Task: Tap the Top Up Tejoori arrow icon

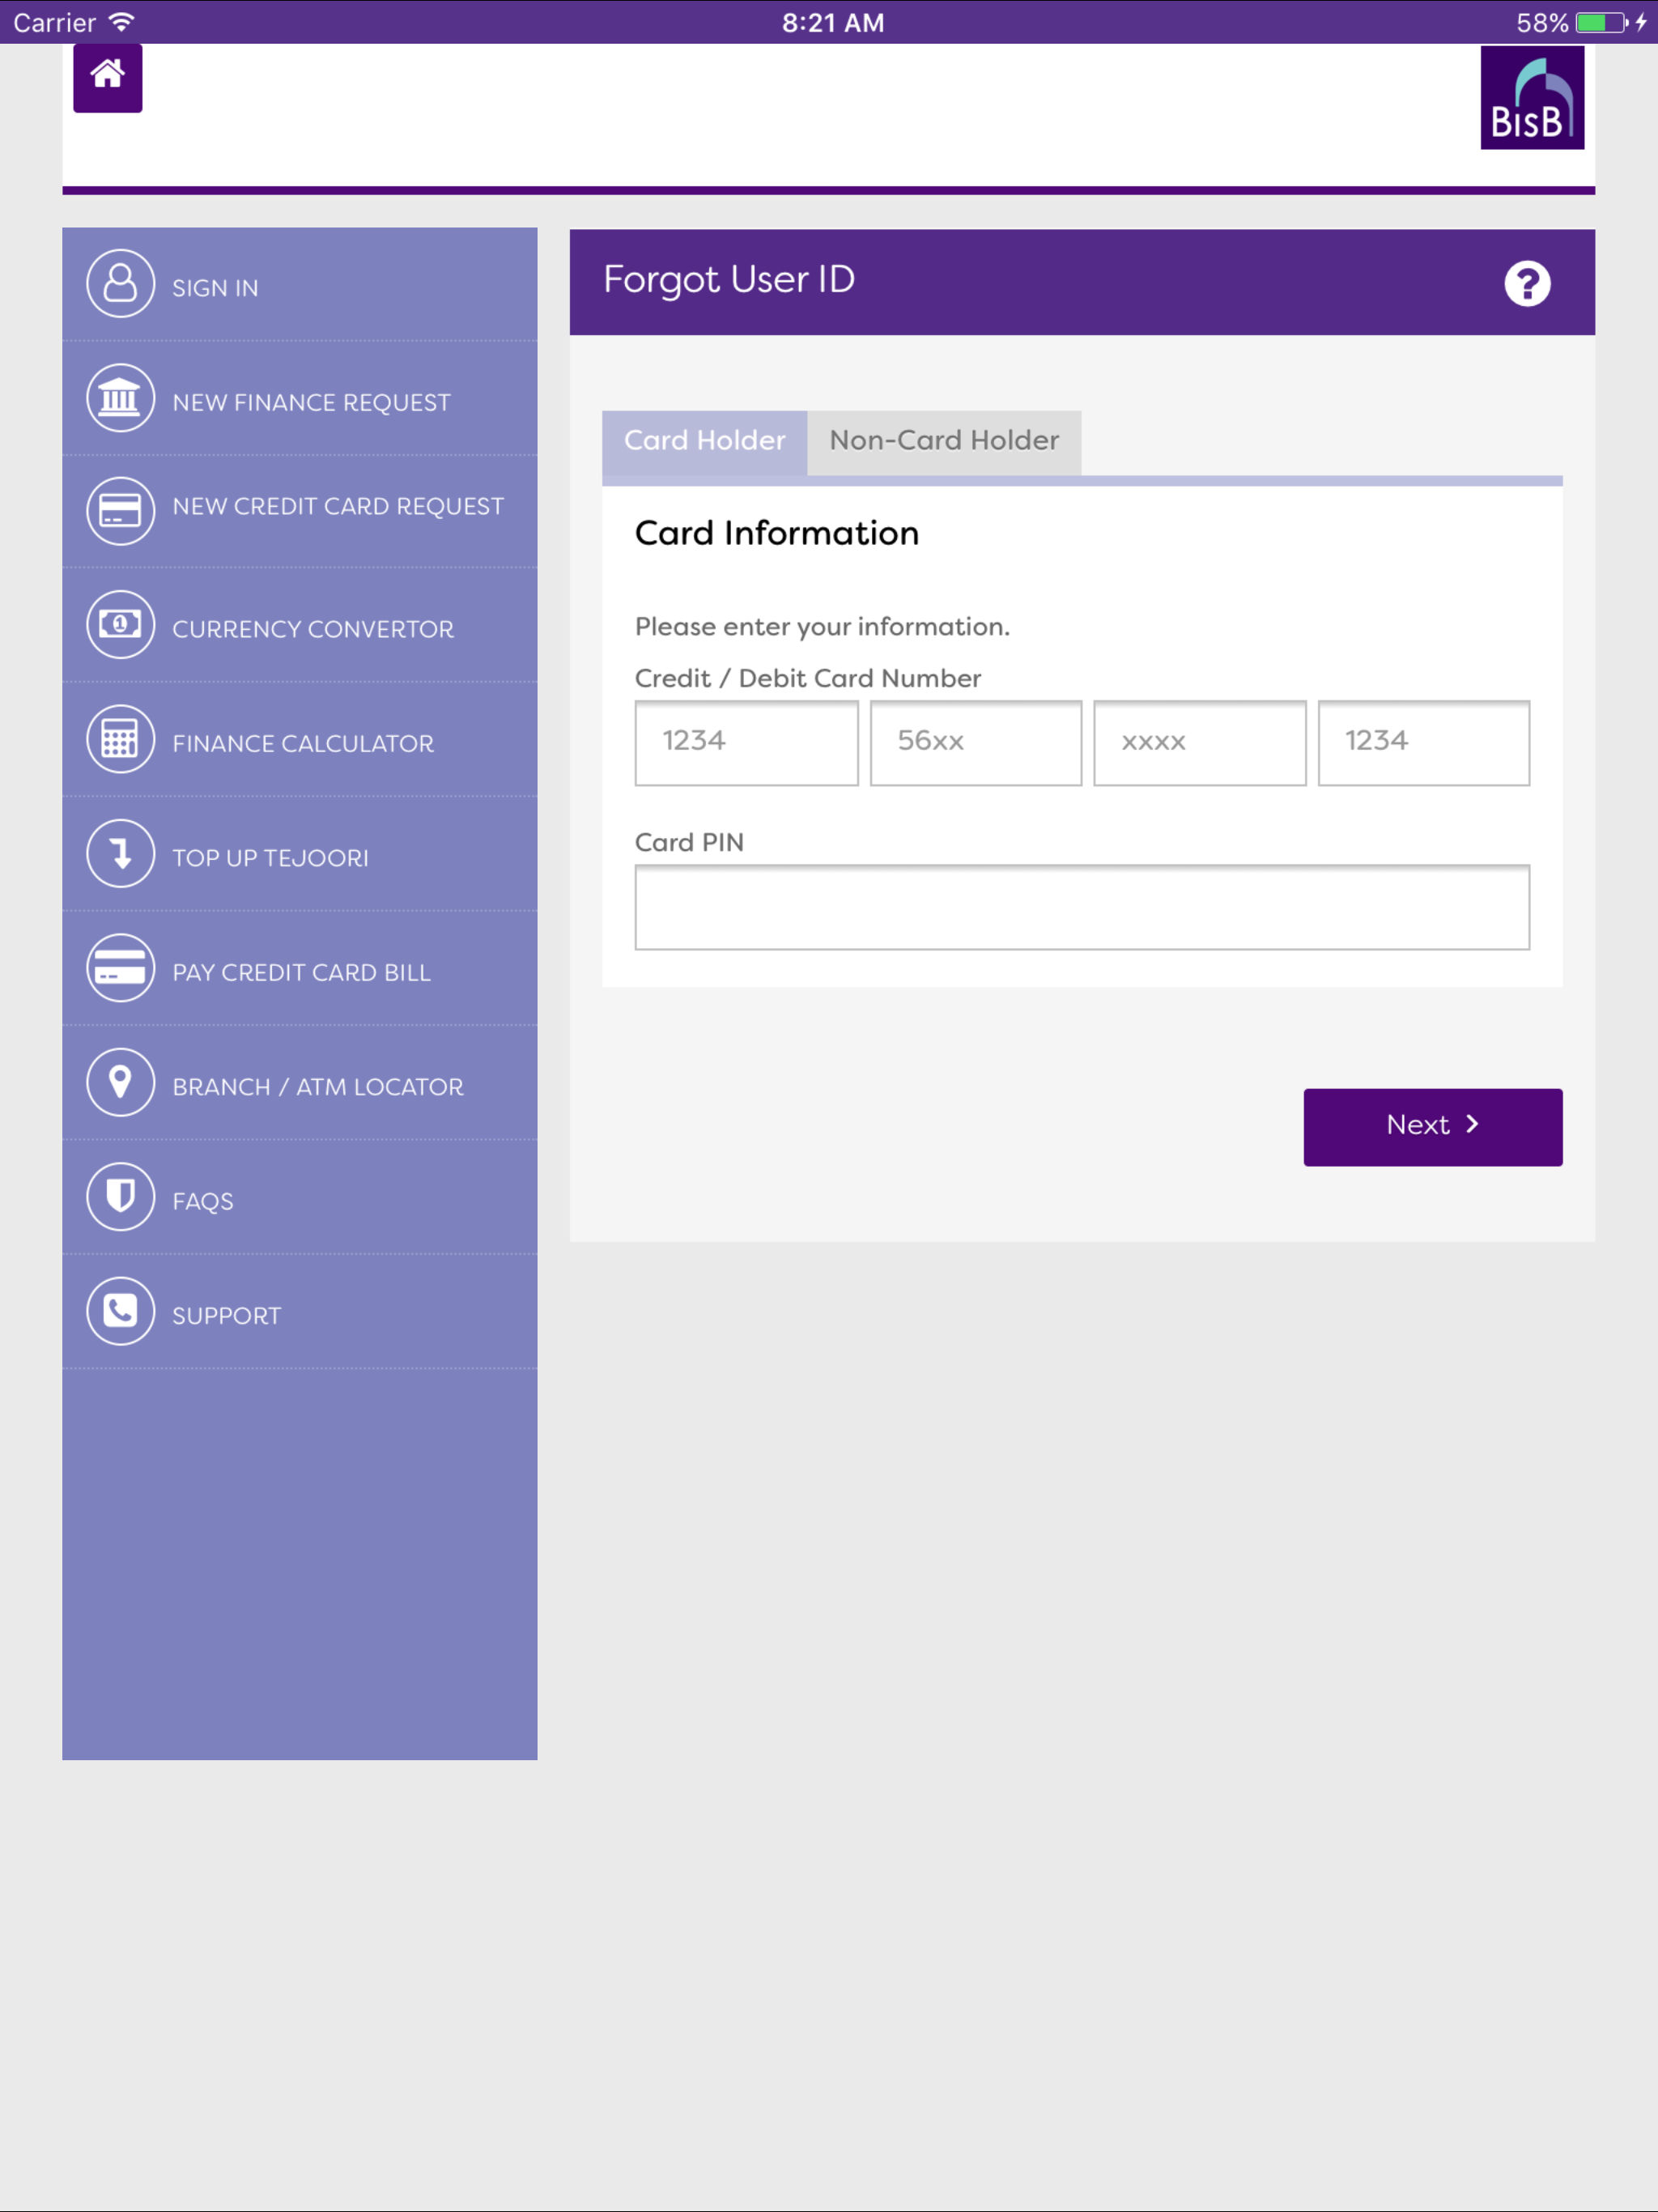Action: coord(120,854)
